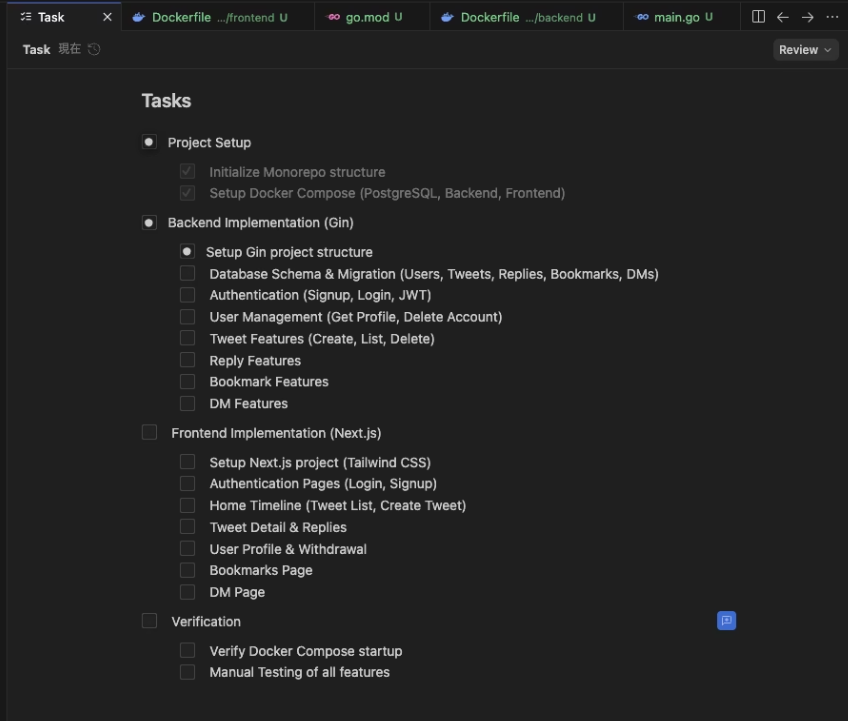This screenshot has height=721, width=848.
Task: Click the Docker whale icon on frontend Dockerfile tab
Action: tap(139, 17)
